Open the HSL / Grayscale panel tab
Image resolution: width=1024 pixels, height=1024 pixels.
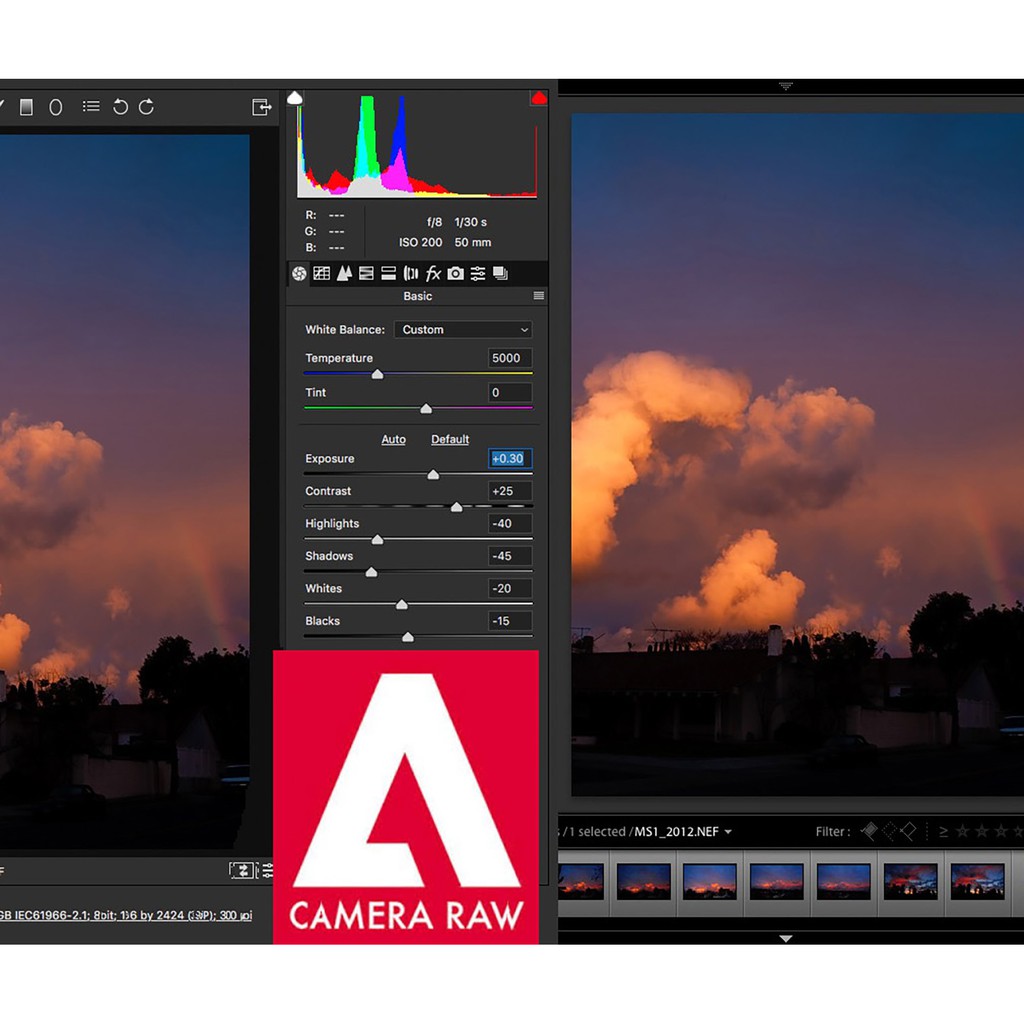coord(366,273)
